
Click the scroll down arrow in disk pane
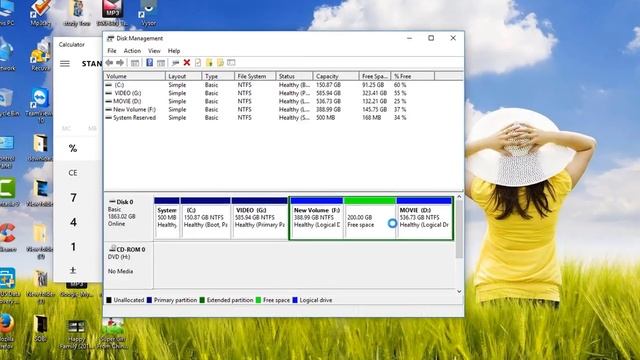[459, 291]
